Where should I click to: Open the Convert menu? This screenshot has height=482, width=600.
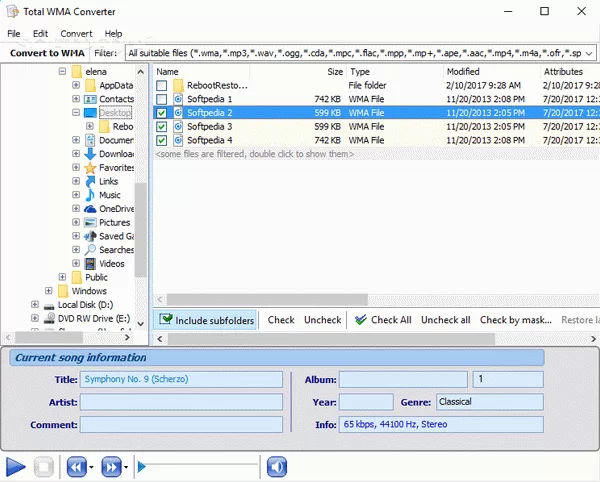76,33
